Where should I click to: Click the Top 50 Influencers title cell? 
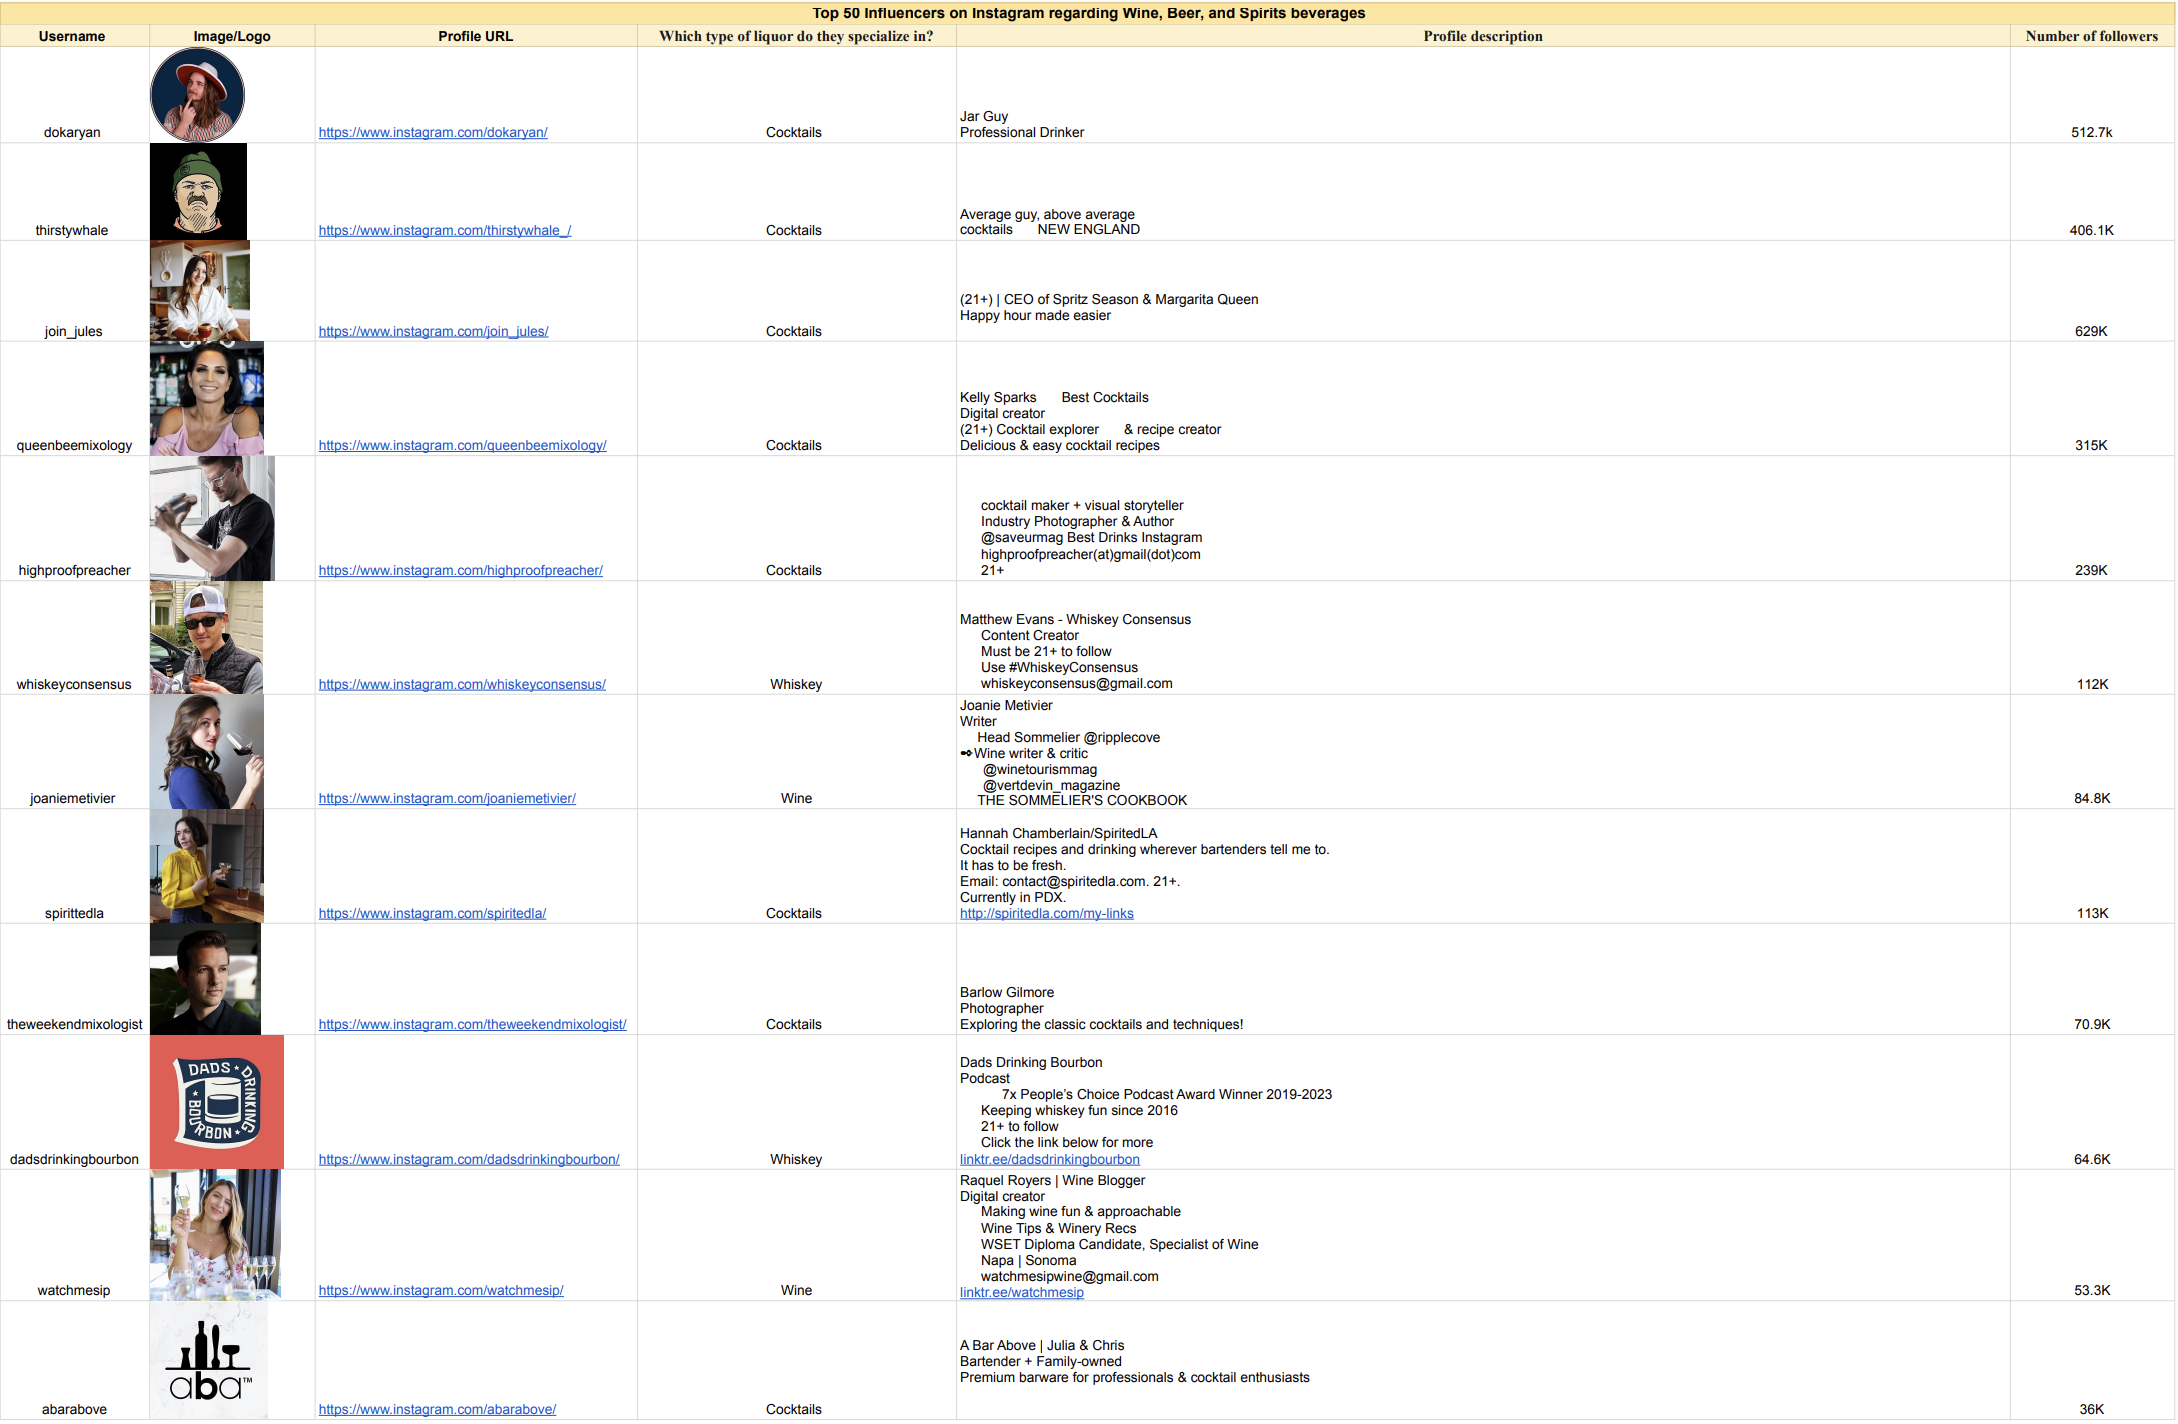pos(1088,13)
